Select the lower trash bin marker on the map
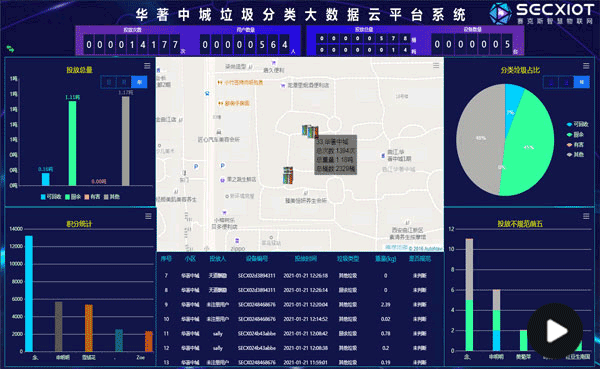The height and width of the screenshot is (369, 600). pos(288,175)
